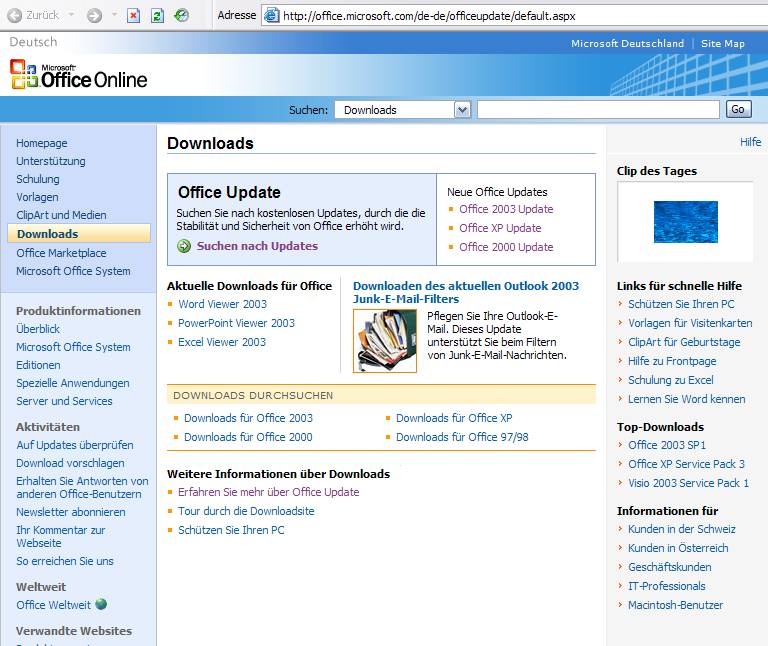
Task: Open Kunden in Österreich link
Action: [x=678, y=548]
